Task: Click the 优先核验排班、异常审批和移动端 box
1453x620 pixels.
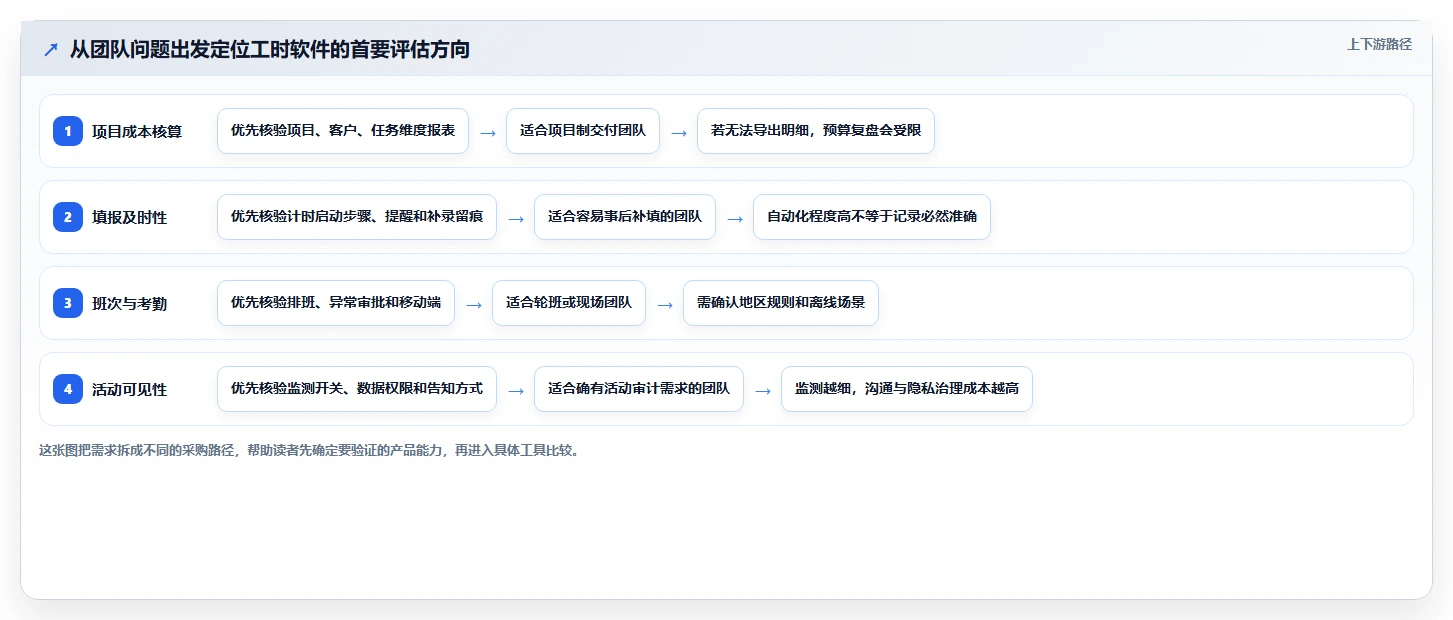Action: 336,303
